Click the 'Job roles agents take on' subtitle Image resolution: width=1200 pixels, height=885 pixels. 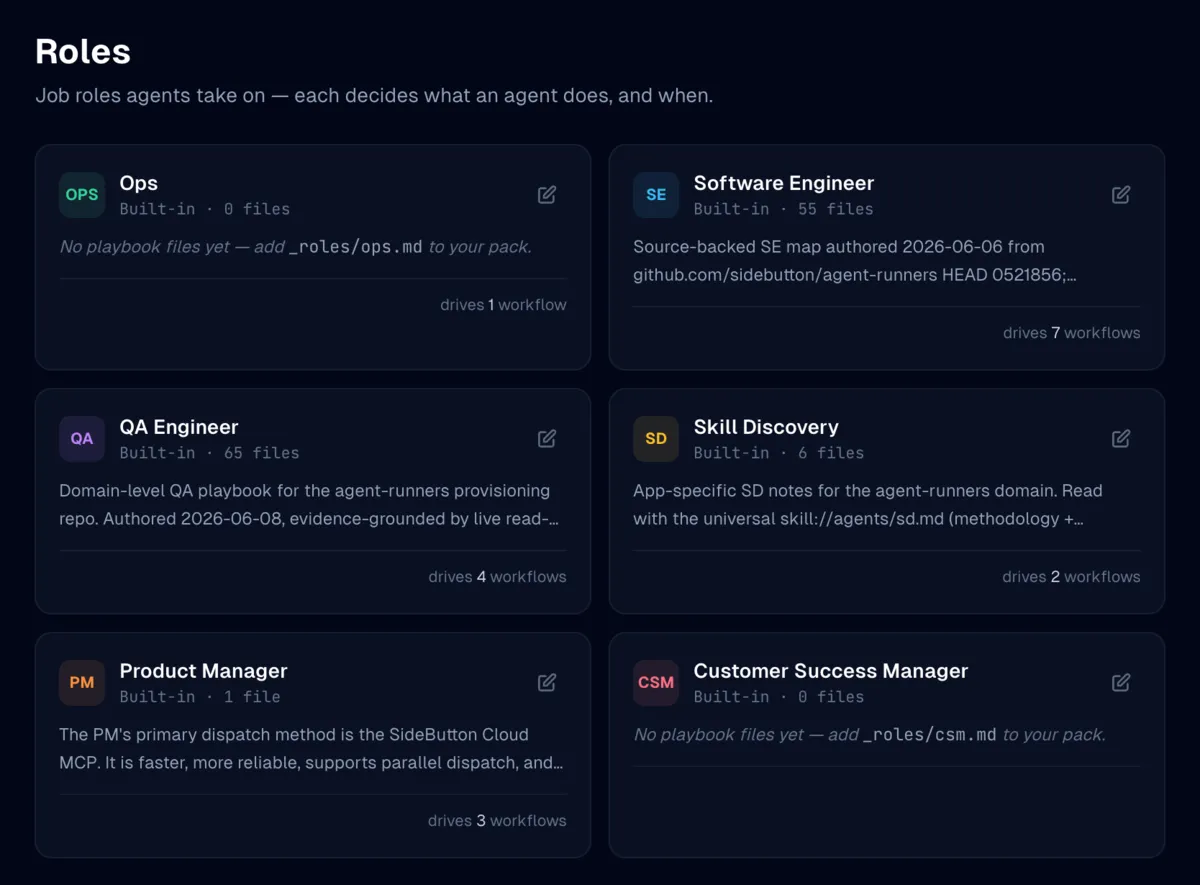coord(374,97)
